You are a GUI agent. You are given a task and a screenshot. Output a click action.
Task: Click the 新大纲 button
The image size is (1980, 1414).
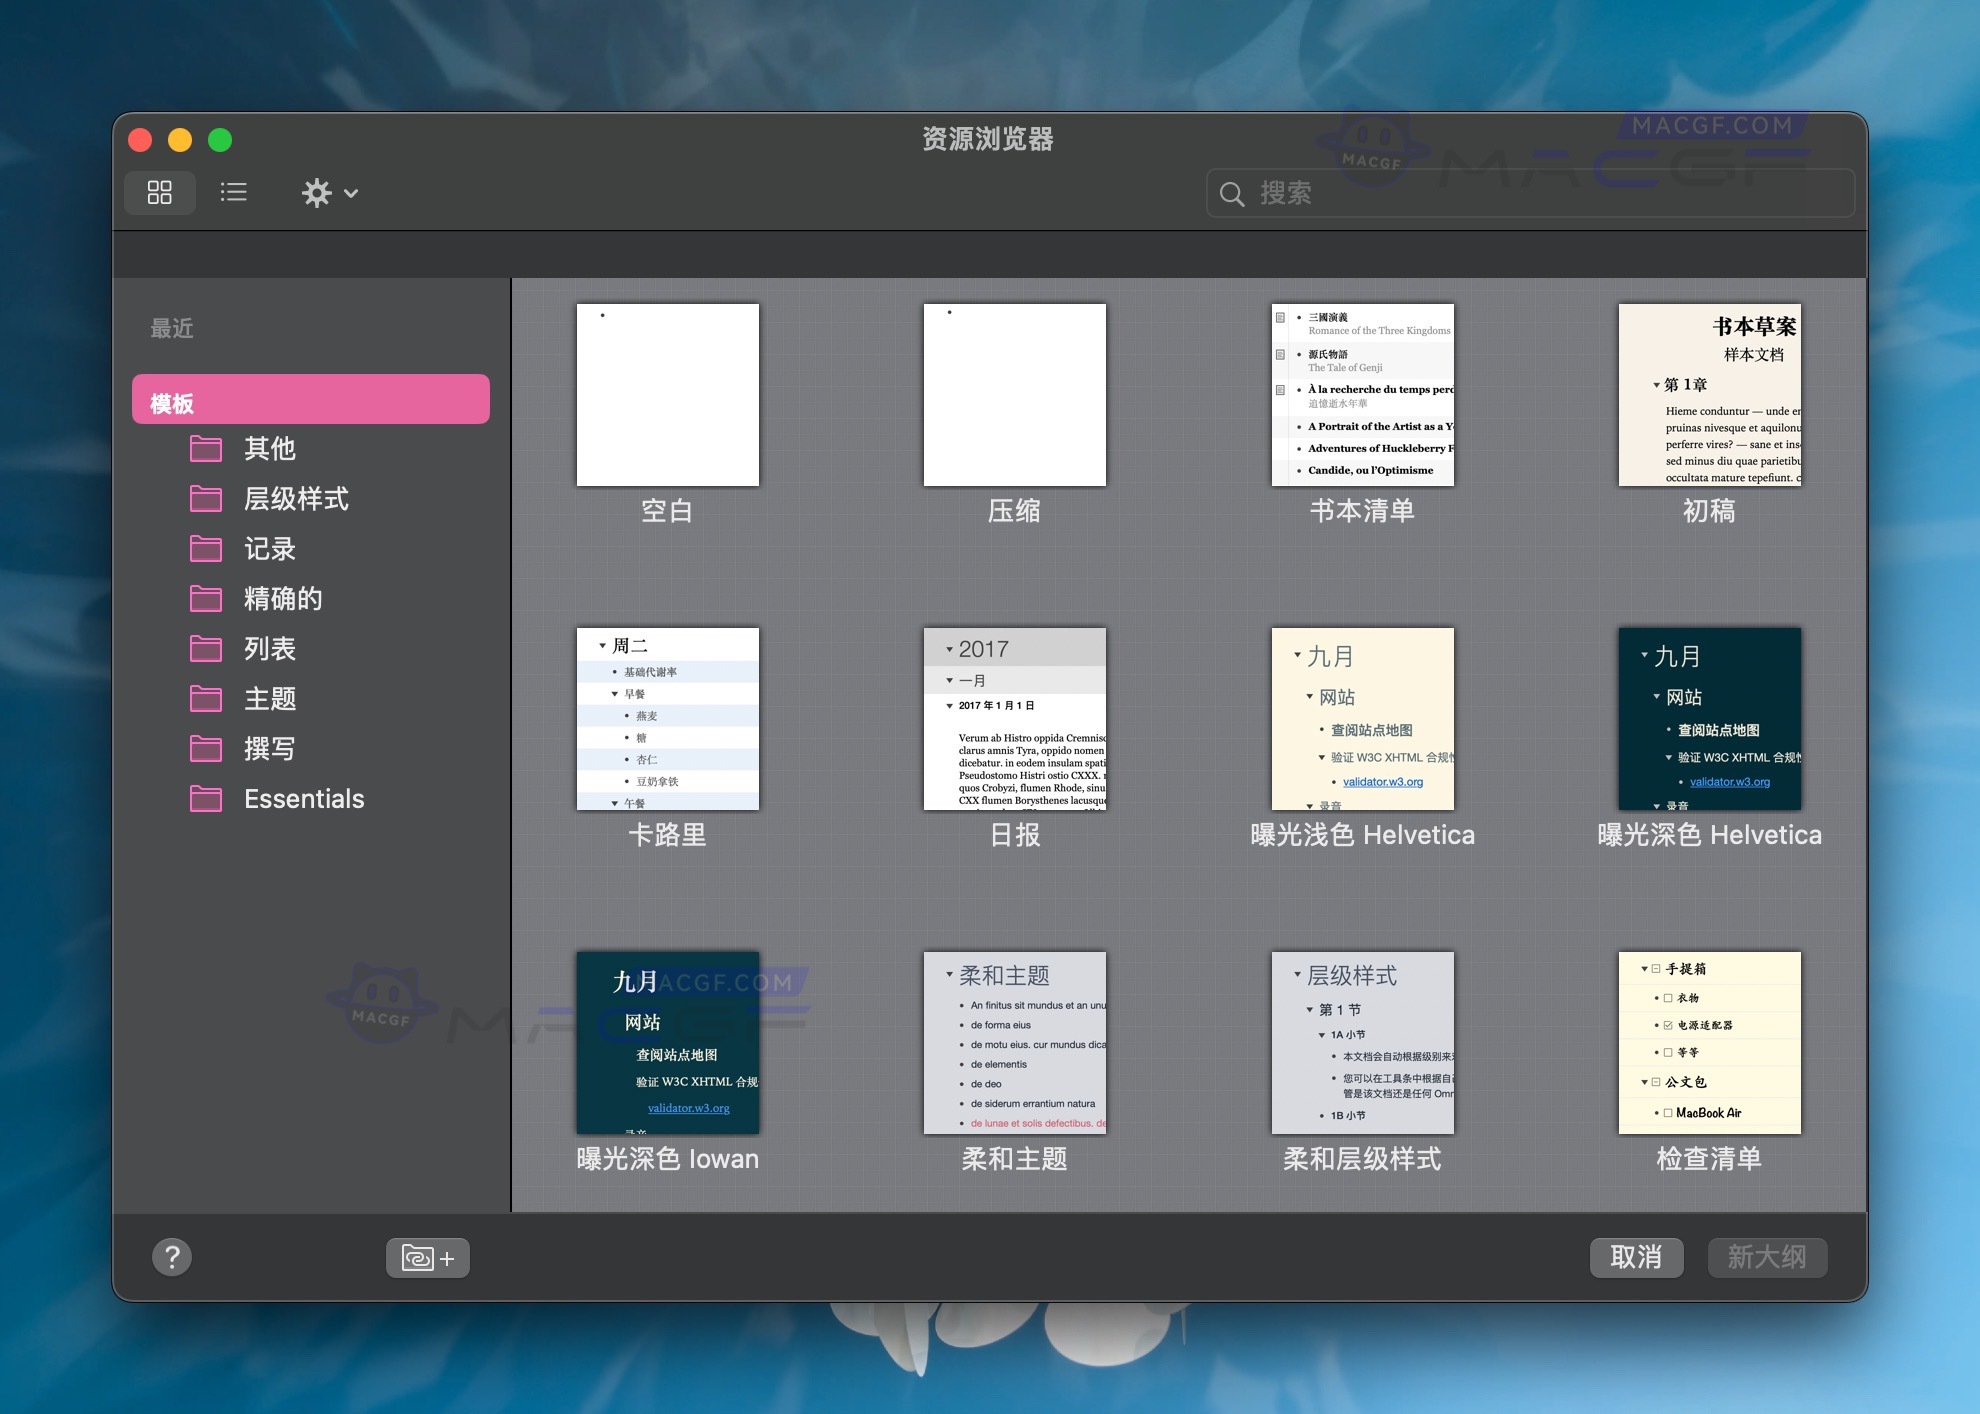click(x=1767, y=1257)
